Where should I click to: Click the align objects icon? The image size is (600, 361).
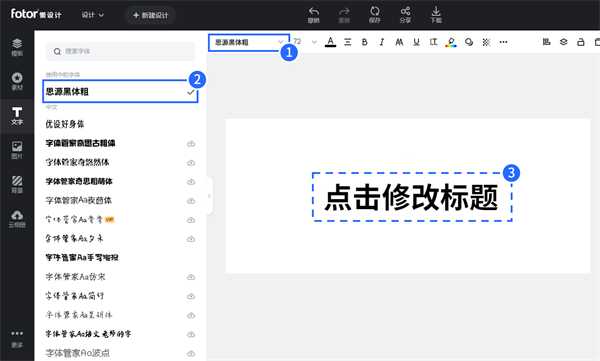point(546,42)
